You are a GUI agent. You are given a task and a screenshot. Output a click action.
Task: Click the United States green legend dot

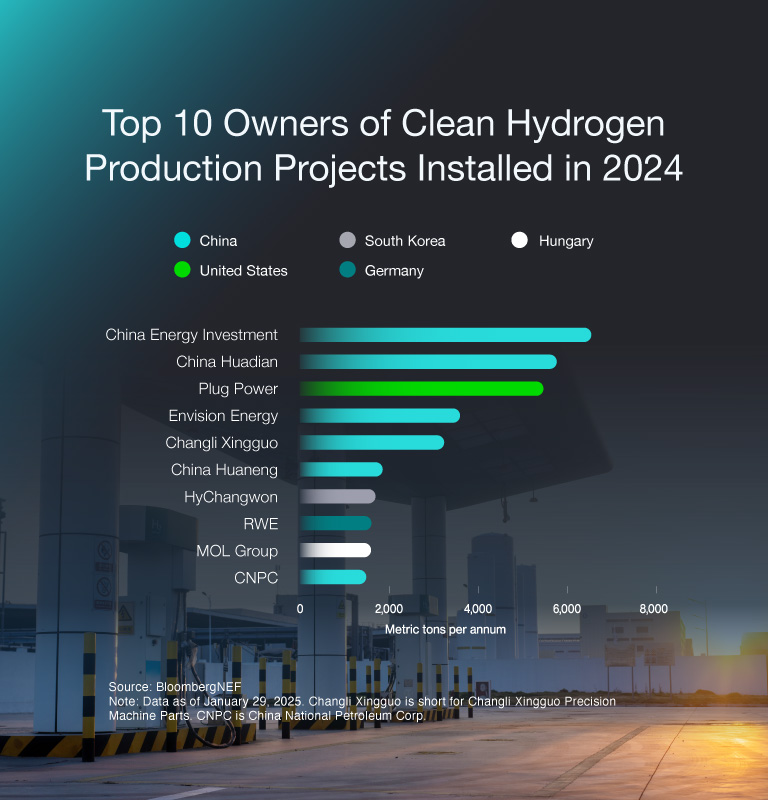pyautogui.click(x=182, y=270)
